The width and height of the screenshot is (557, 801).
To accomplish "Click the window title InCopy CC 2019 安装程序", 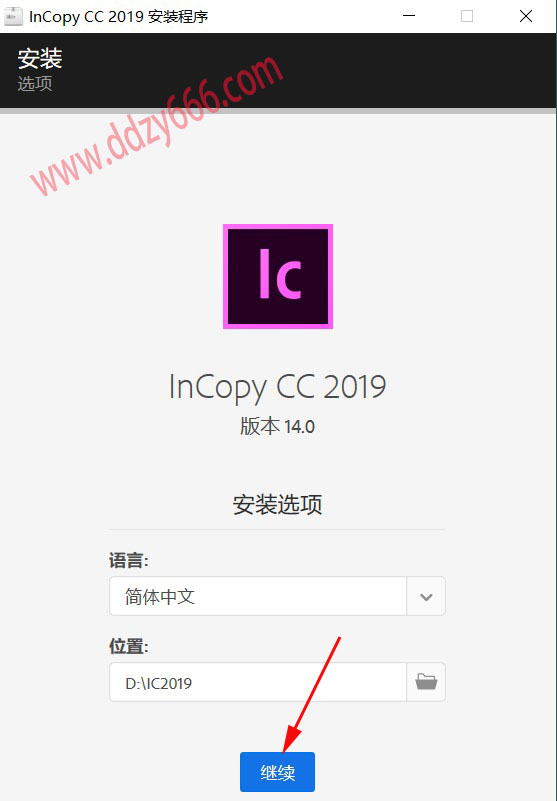I will point(119,16).
